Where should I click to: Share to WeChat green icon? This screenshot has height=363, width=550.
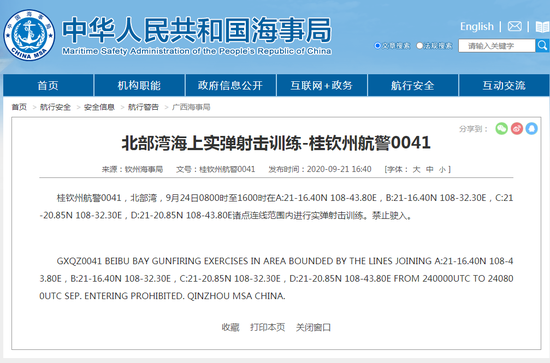(x=502, y=128)
